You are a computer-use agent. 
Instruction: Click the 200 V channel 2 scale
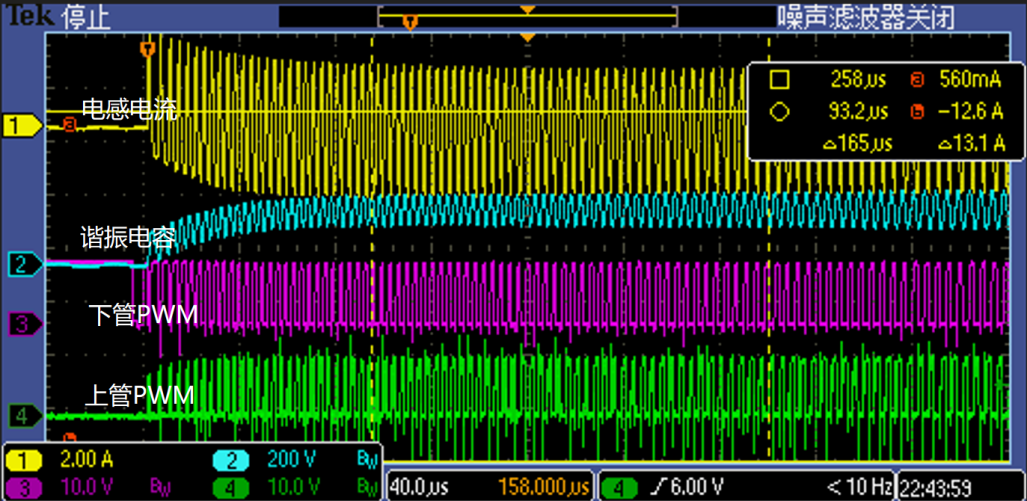click(291, 461)
